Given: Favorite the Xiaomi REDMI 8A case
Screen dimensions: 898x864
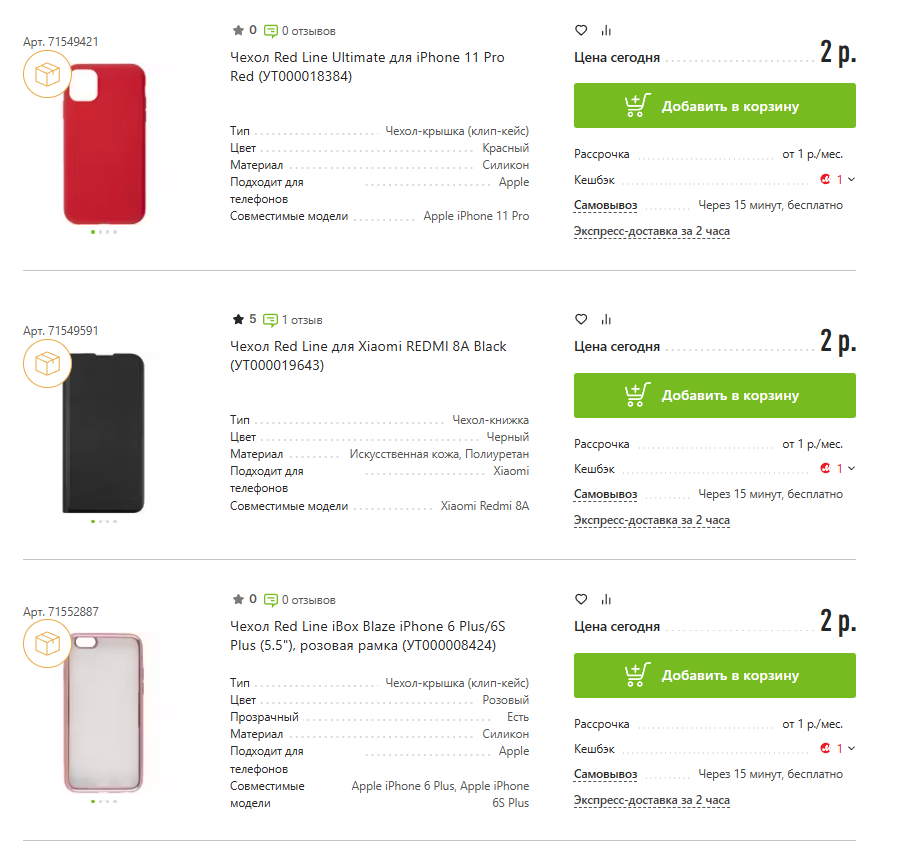Looking at the screenshot, I should [581, 319].
